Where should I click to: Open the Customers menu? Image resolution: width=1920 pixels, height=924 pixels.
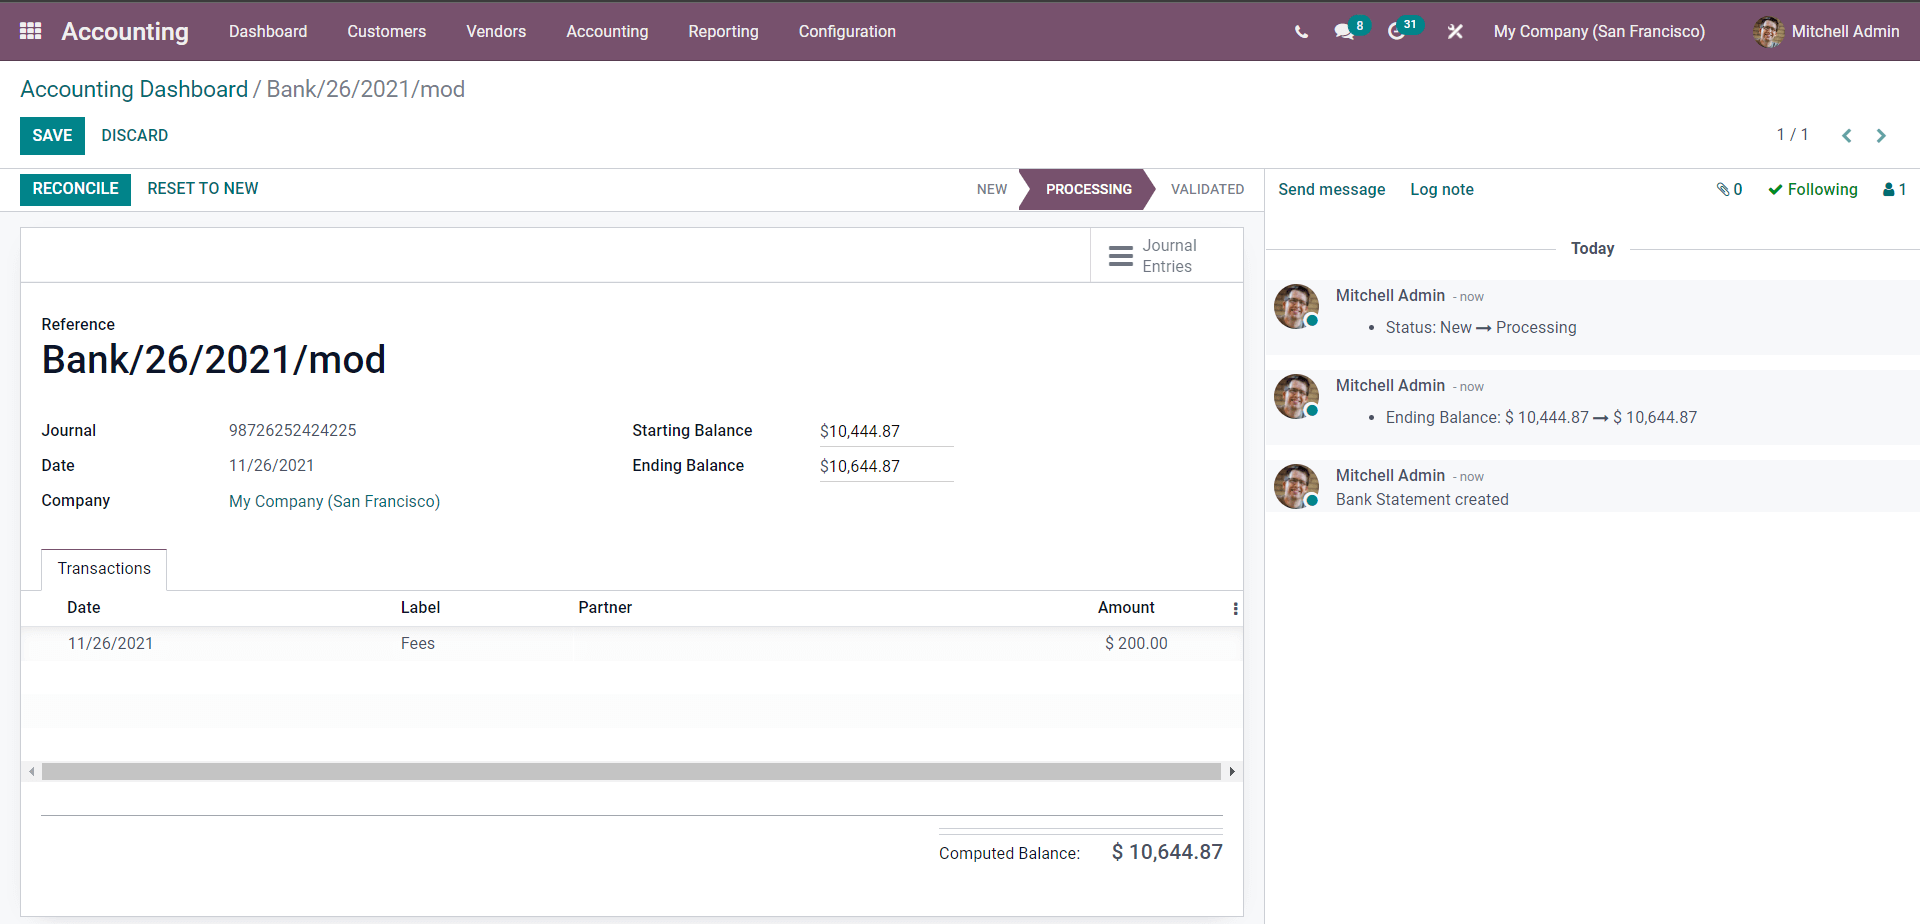(387, 31)
